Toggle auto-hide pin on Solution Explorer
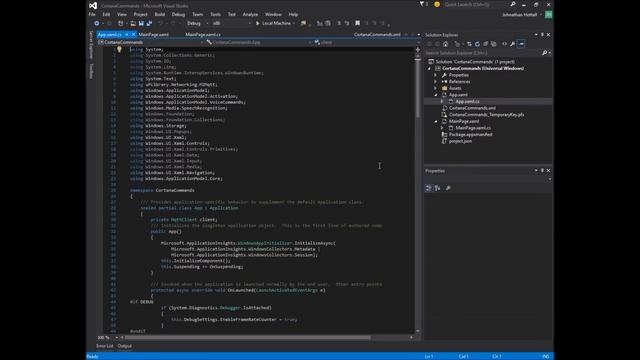The height and width of the screenshot is (360, 640). [x=542, y=35]
